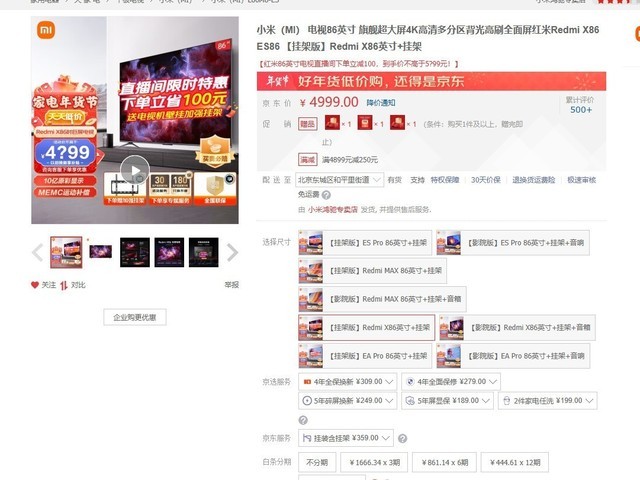Select 【挂架版】Redmi MAX 86英寸+挂架 option
Image resolution: width=640 pixels, height=480 pixels.
pos(372,271)
